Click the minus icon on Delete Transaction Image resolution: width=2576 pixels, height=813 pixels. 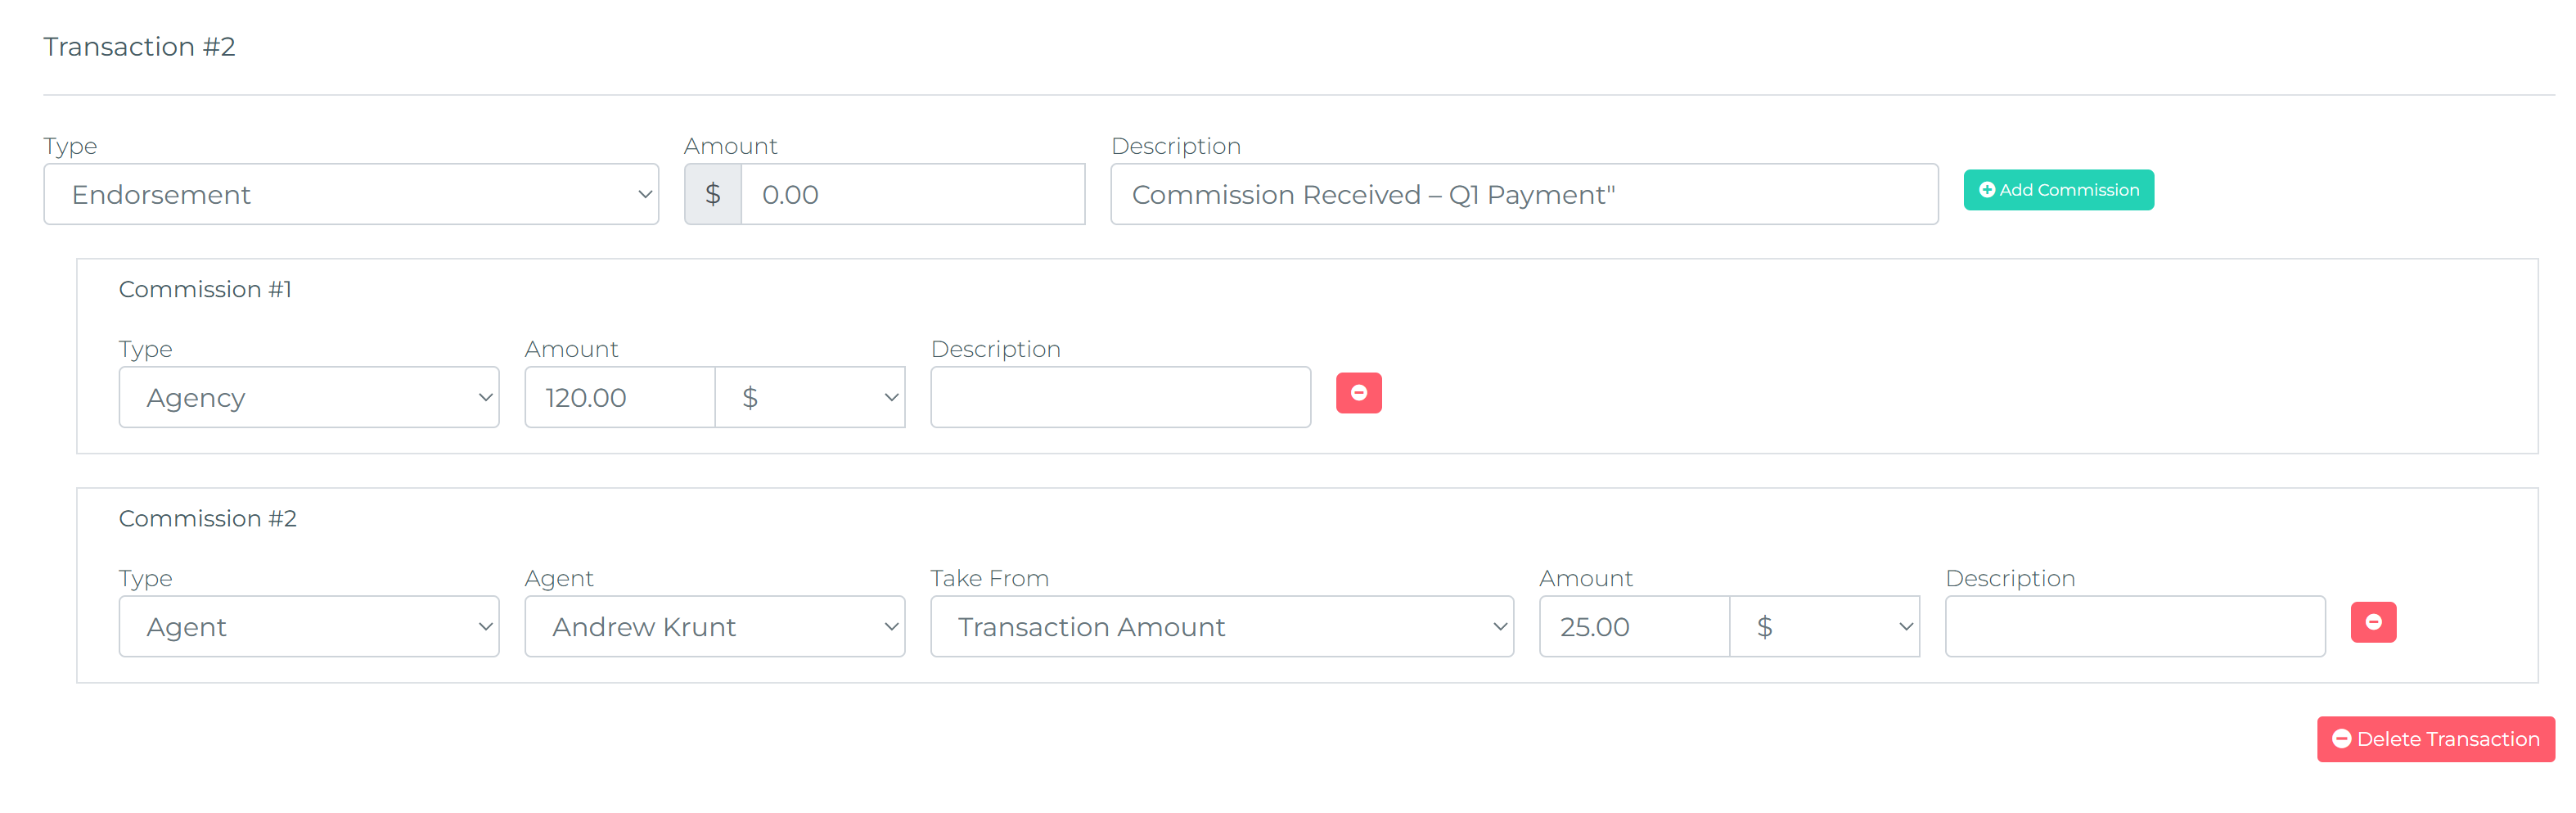[x=2342, y=739]
